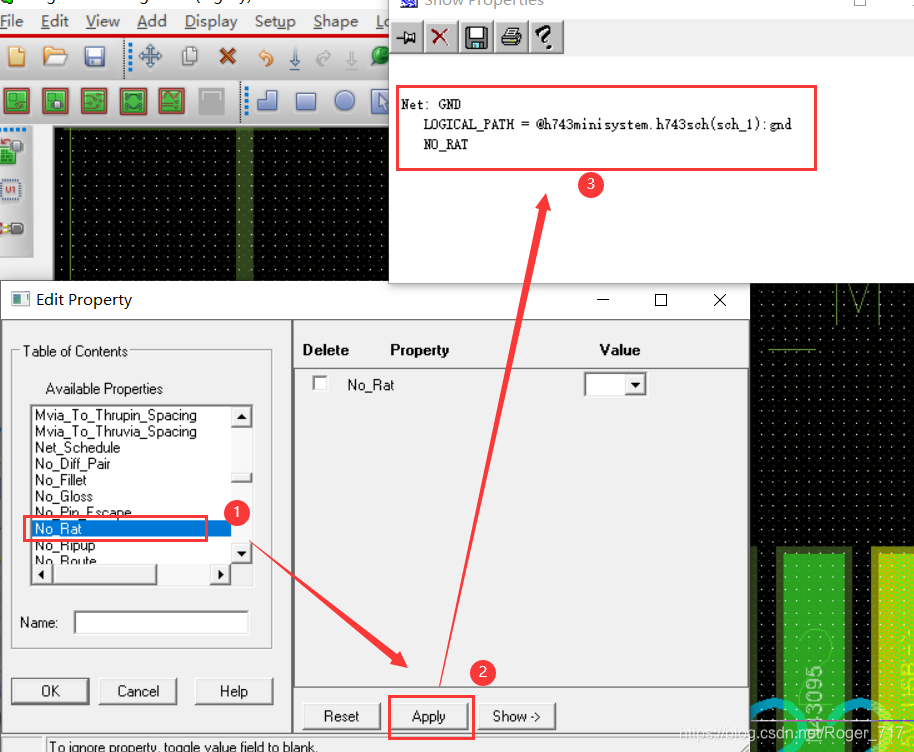Check the Delete checkbox for No_Rat
Screen dimensions: 914x752
320,384
